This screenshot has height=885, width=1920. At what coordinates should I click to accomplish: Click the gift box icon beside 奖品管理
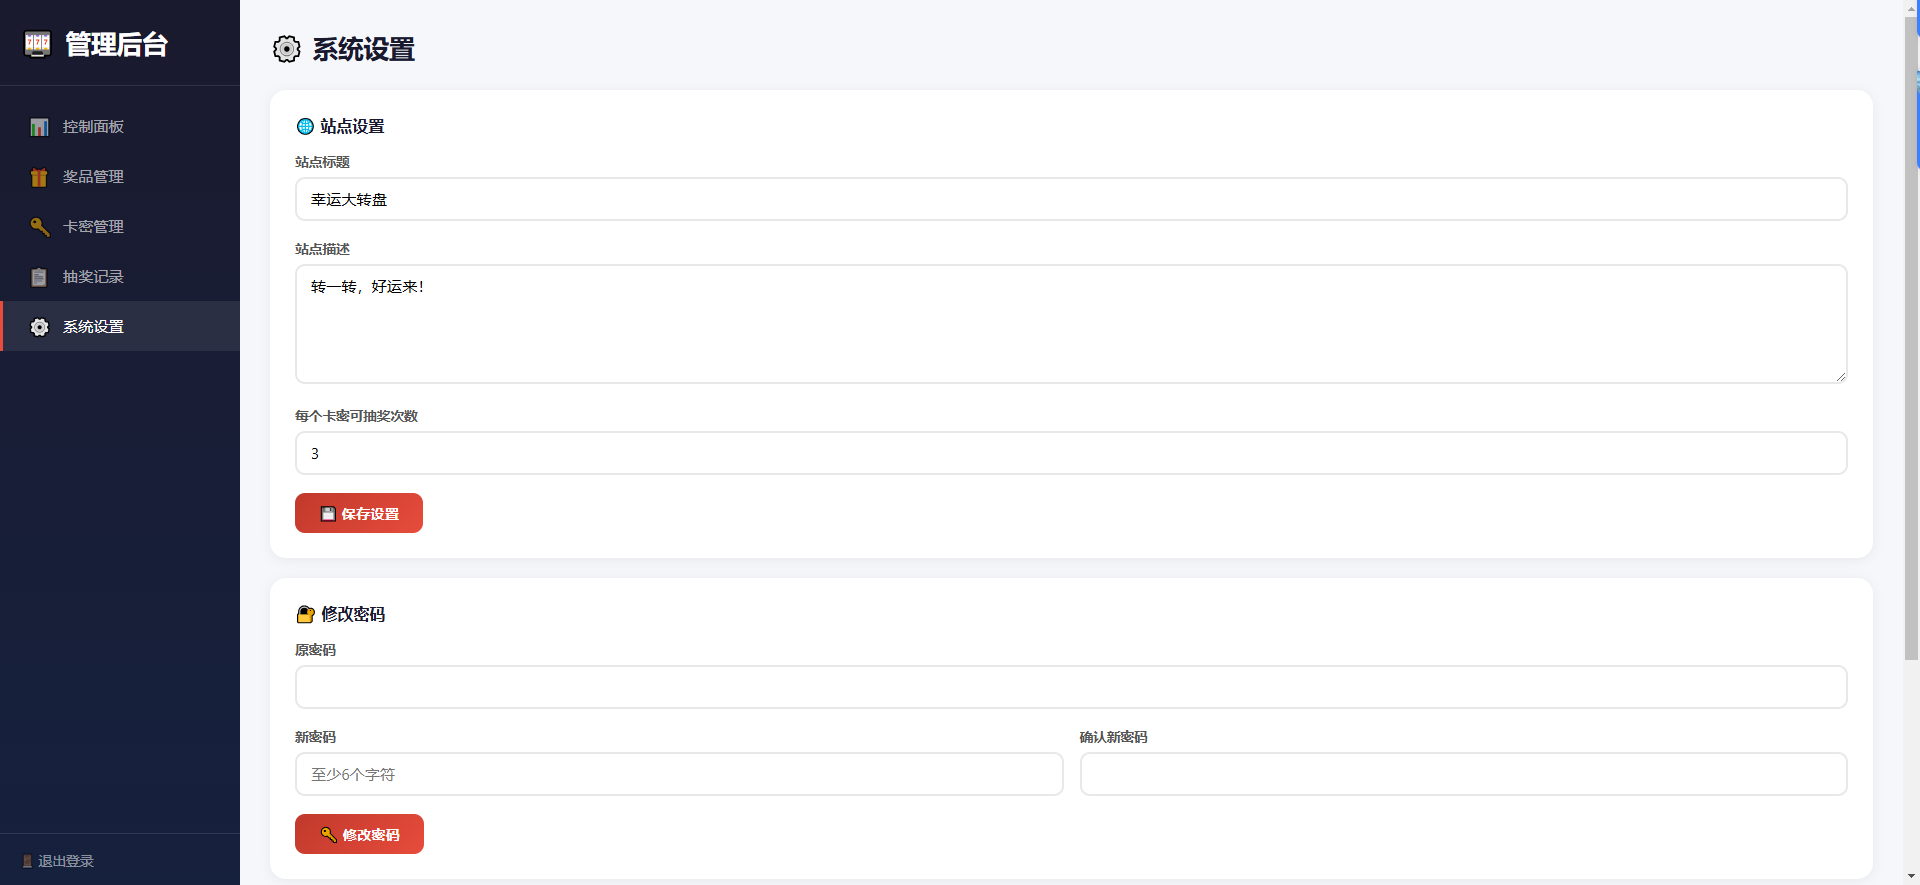point(39,177)
